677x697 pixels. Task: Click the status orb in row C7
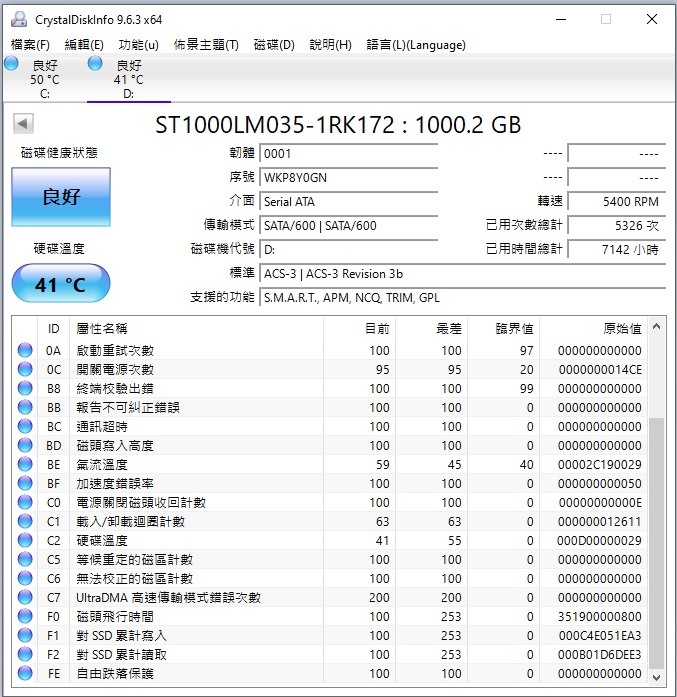coord(25,597)
